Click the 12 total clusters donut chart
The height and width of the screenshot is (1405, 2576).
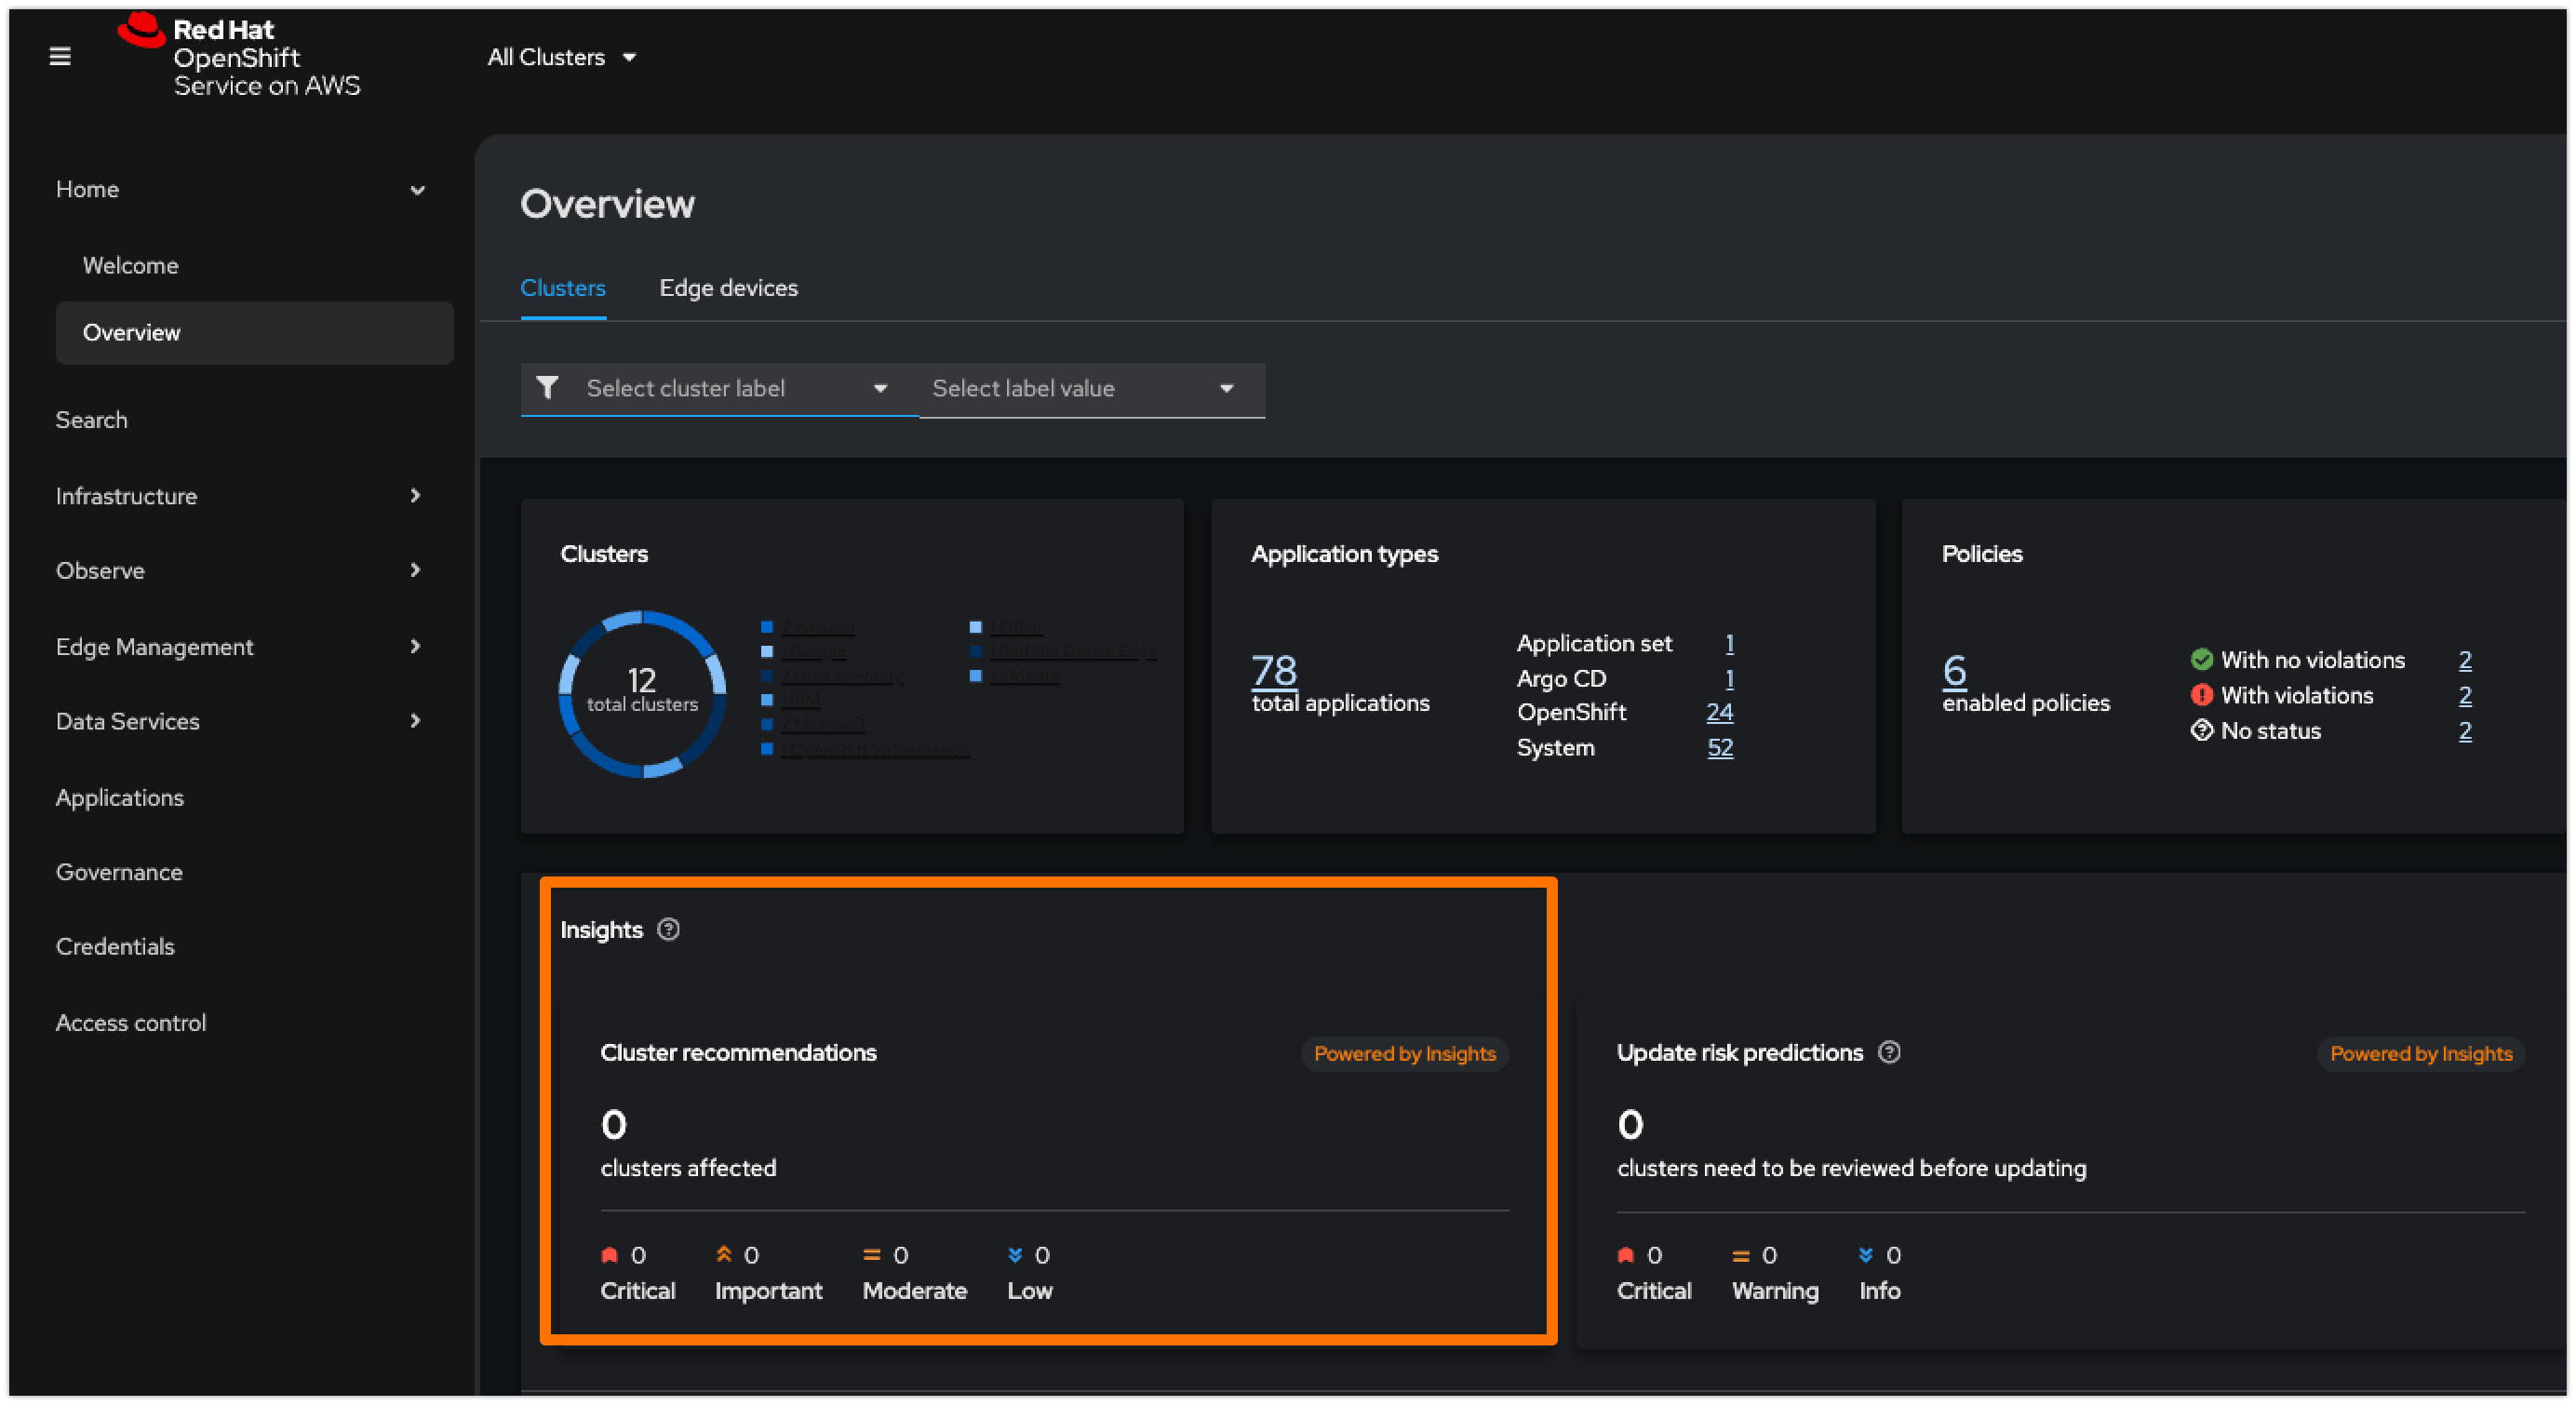click(642, 692)
